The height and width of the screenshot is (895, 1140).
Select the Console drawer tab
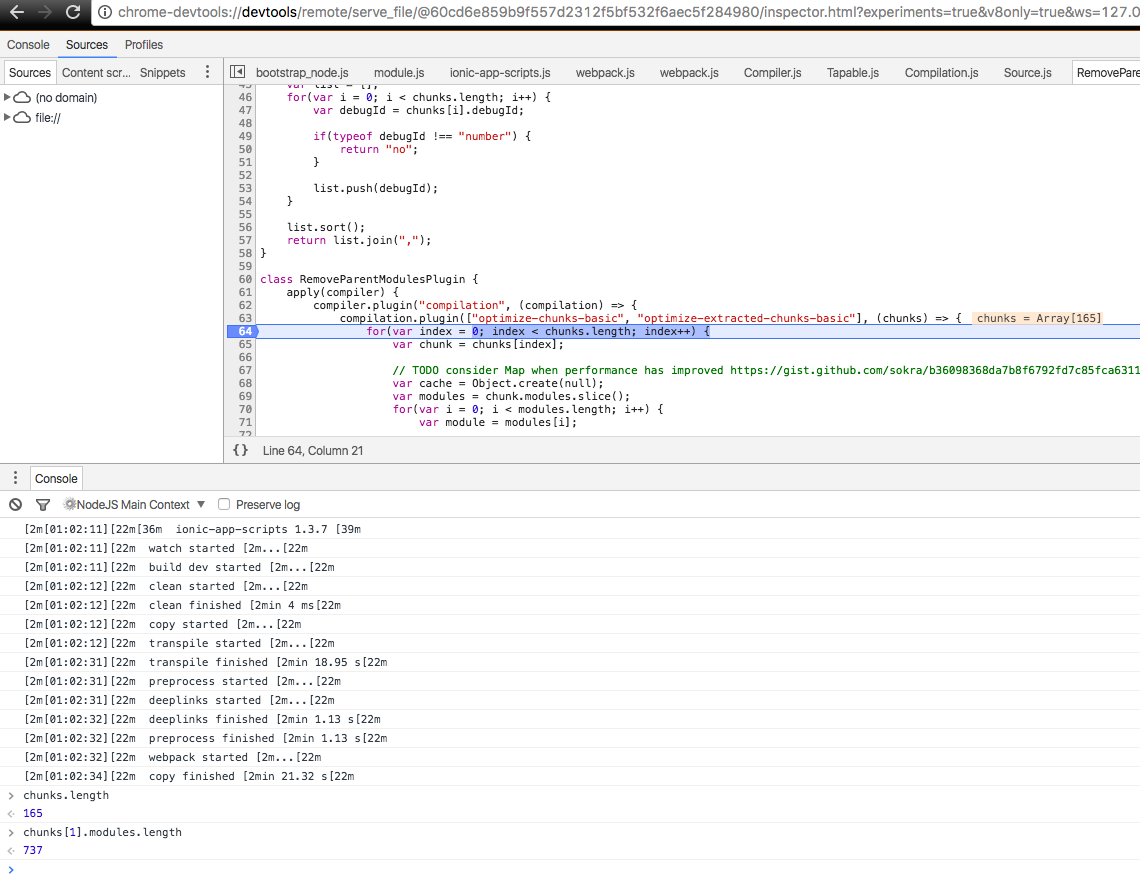56,478
